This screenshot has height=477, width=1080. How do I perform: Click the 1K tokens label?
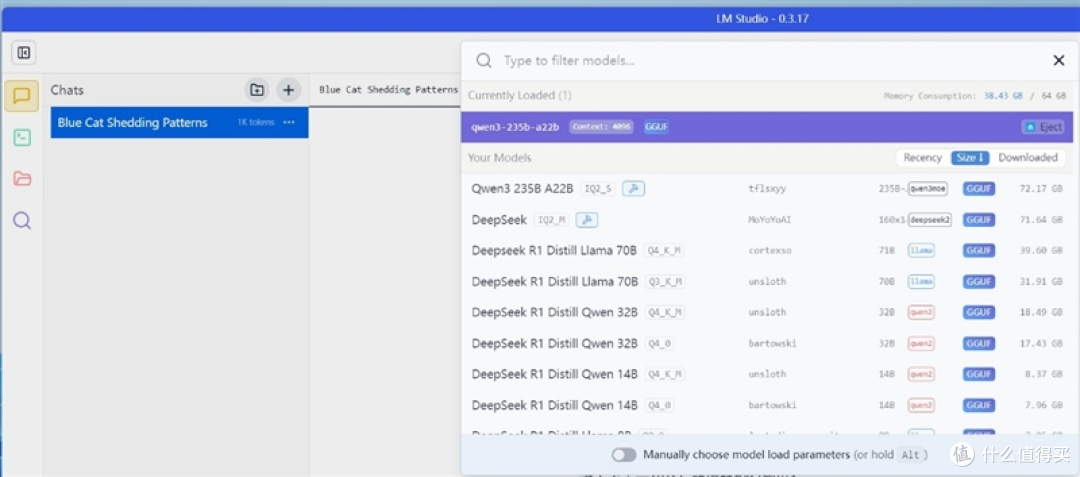(256, 123)
